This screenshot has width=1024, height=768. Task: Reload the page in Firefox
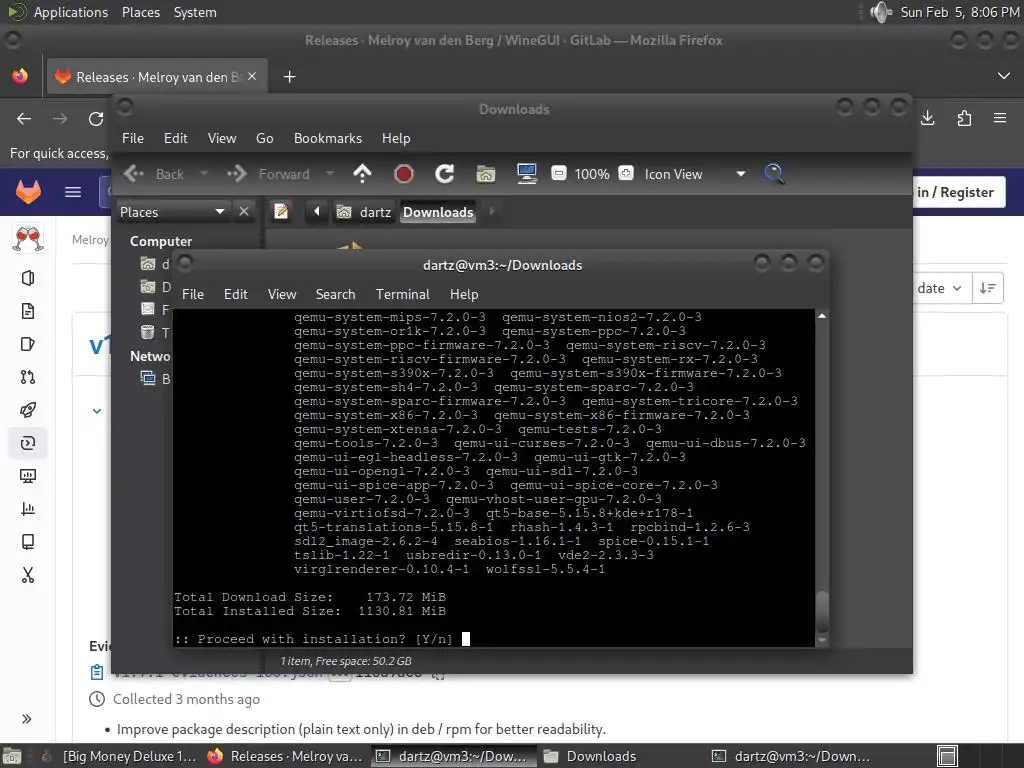click(x=96, y=119)
